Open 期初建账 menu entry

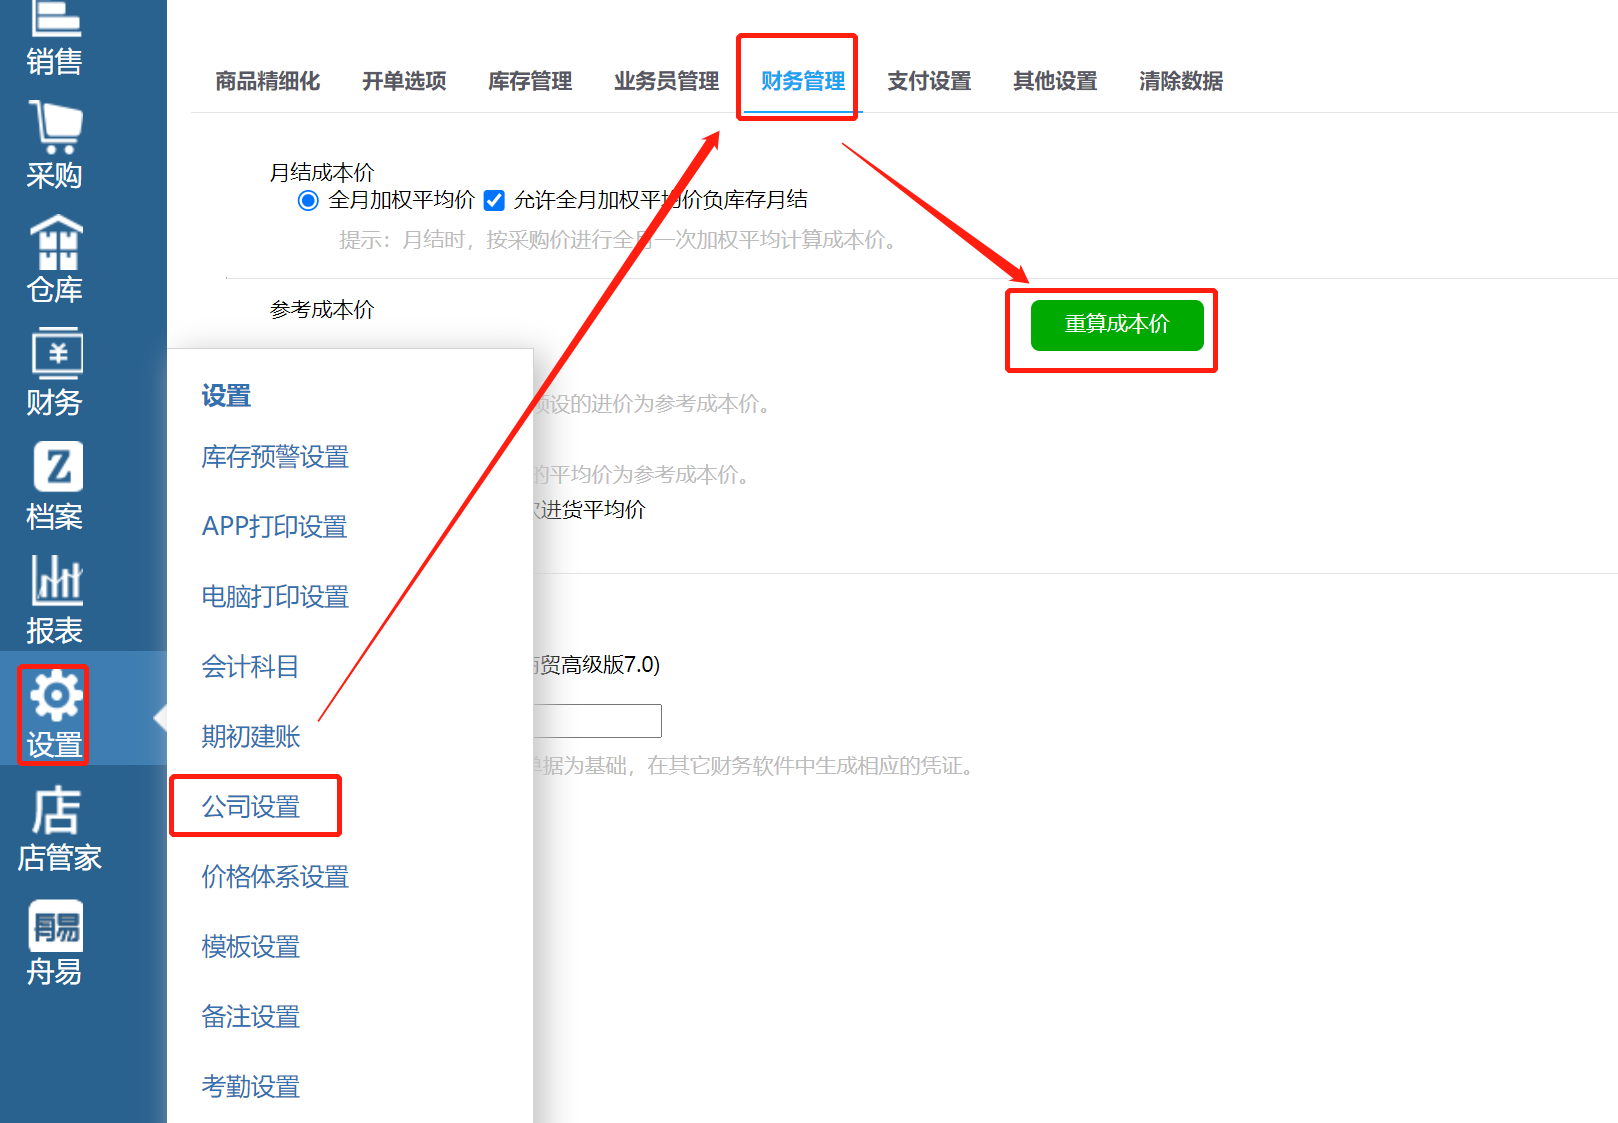coord(251,737)
